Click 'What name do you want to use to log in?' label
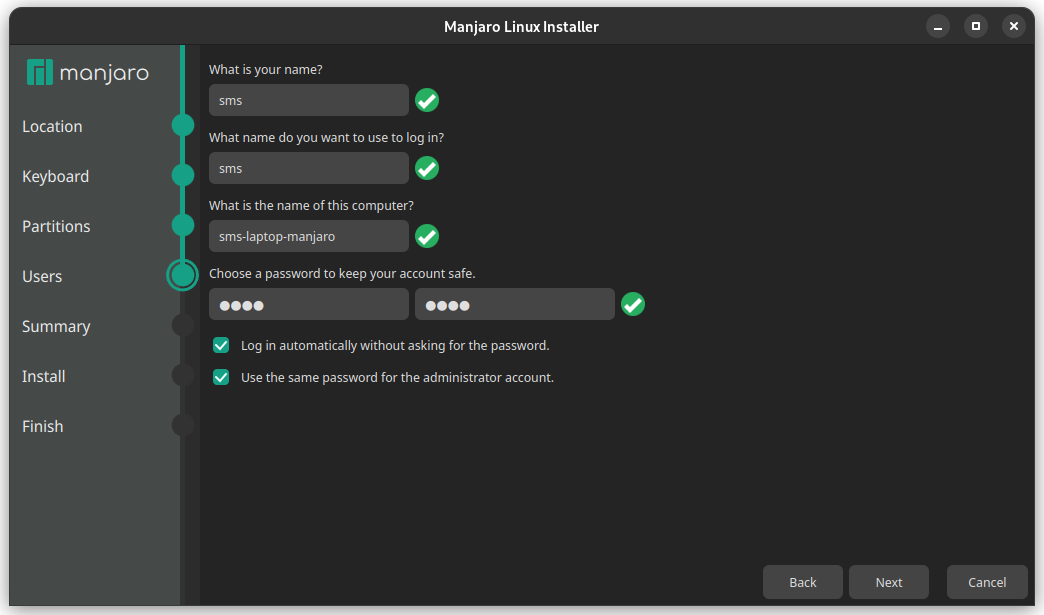The height and width of the screenshot is (615, 1044). point(326,138)
